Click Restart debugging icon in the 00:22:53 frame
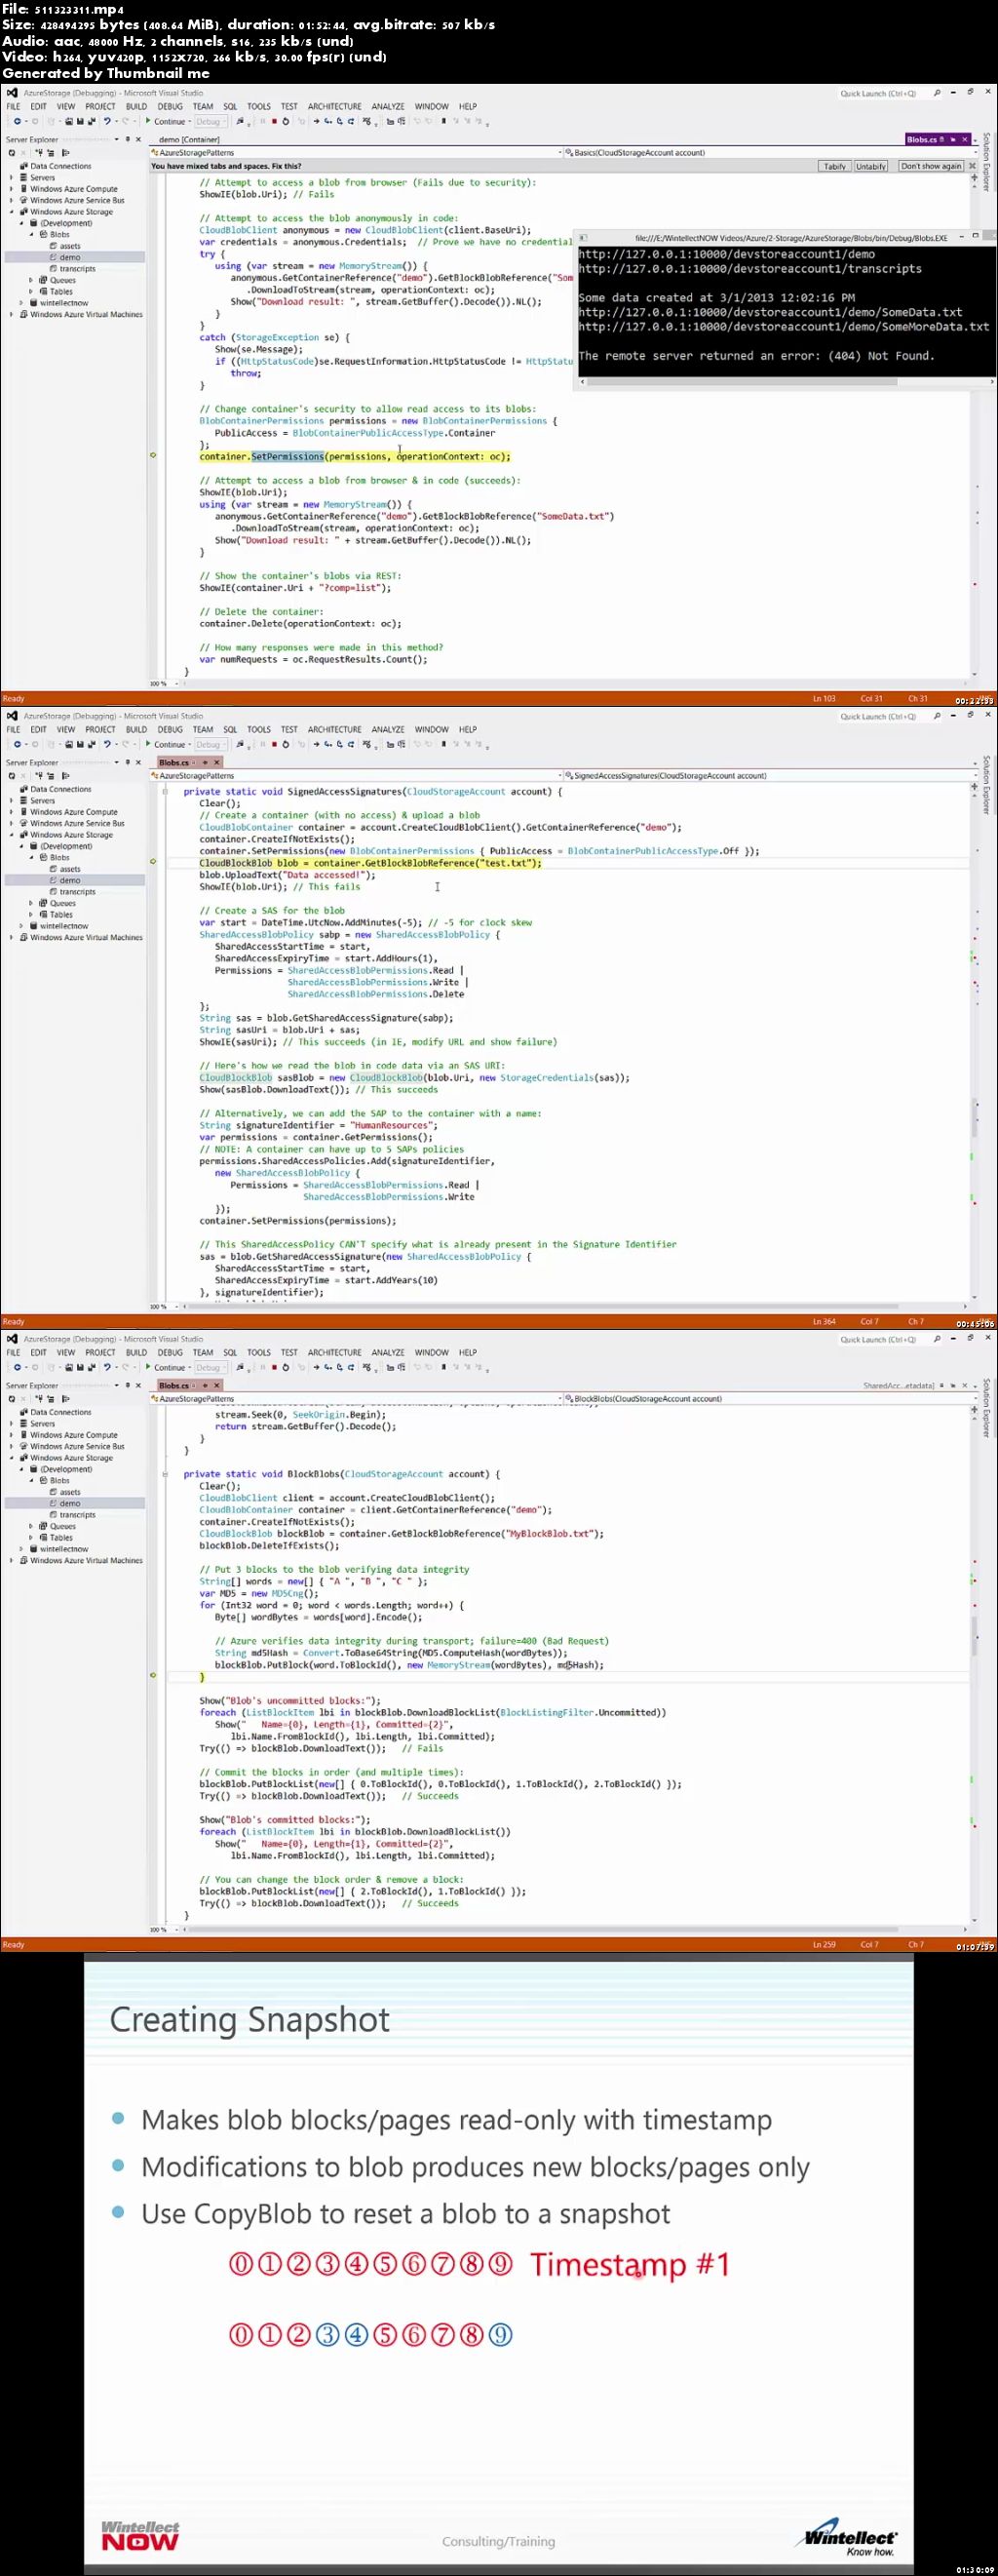Viewport: 998px width, 2576px height. pos(286,121)
